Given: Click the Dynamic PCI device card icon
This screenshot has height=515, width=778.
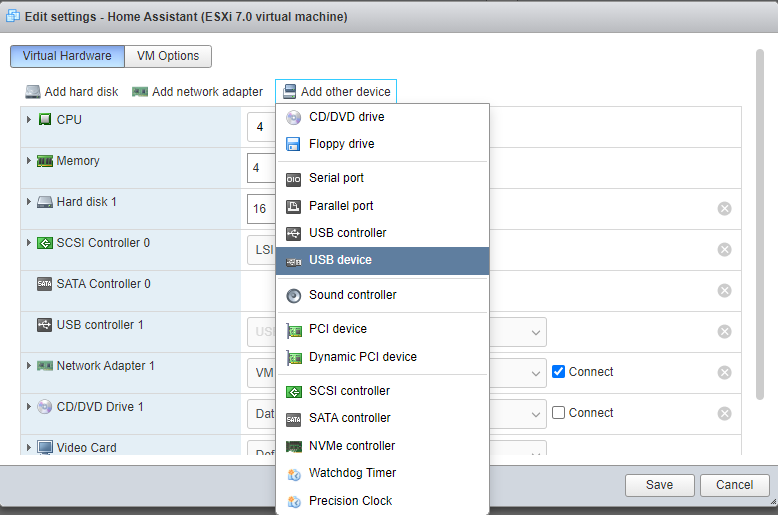Looking at the screenshot, I should point(294,358).
